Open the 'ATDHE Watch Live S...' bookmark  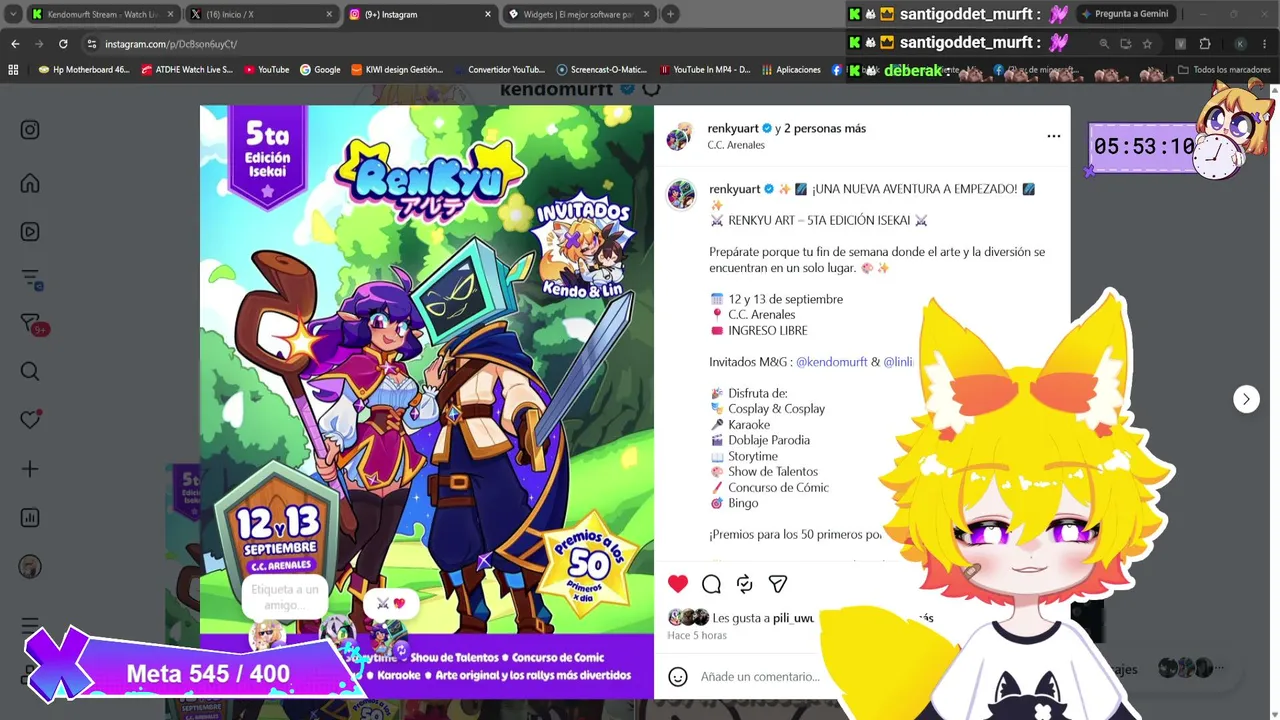(187, 70)
